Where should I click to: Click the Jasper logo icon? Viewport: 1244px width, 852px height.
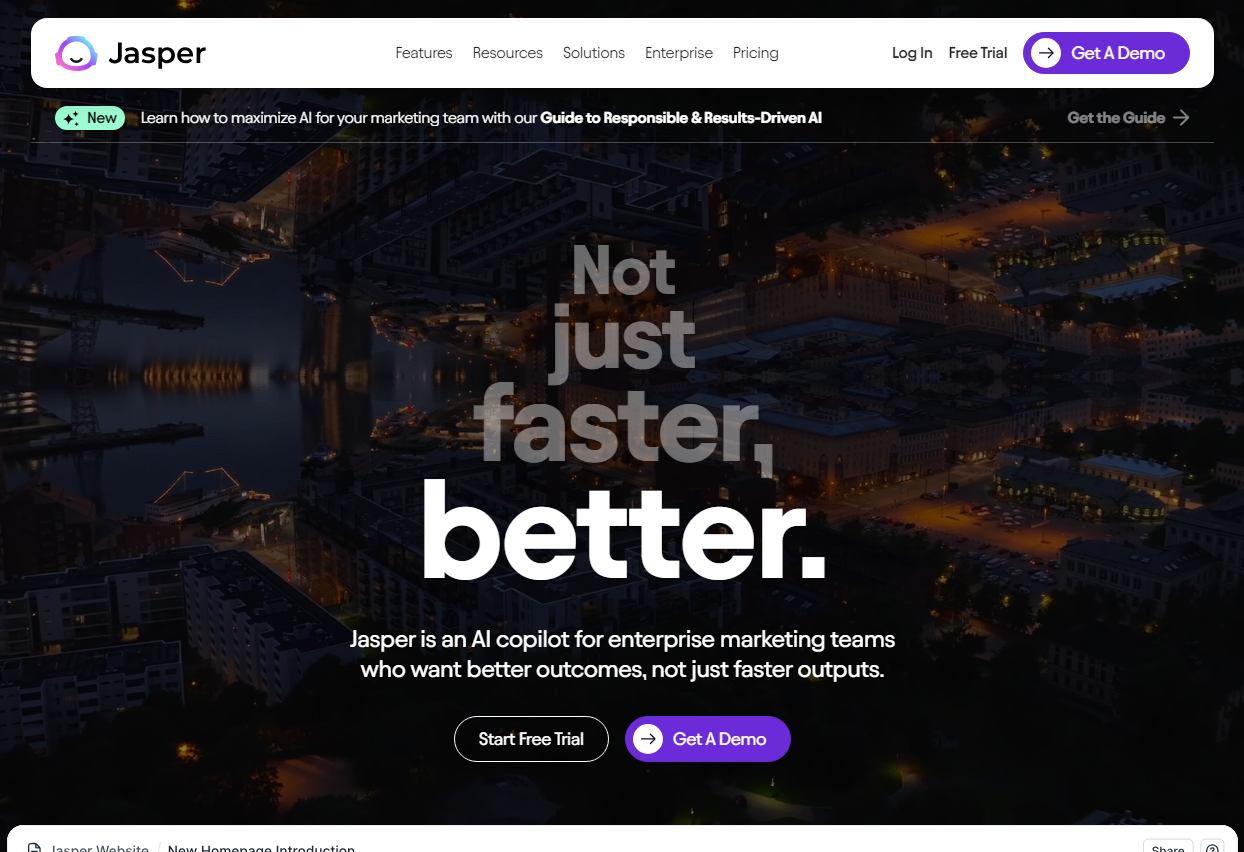(x=76, y=53)
